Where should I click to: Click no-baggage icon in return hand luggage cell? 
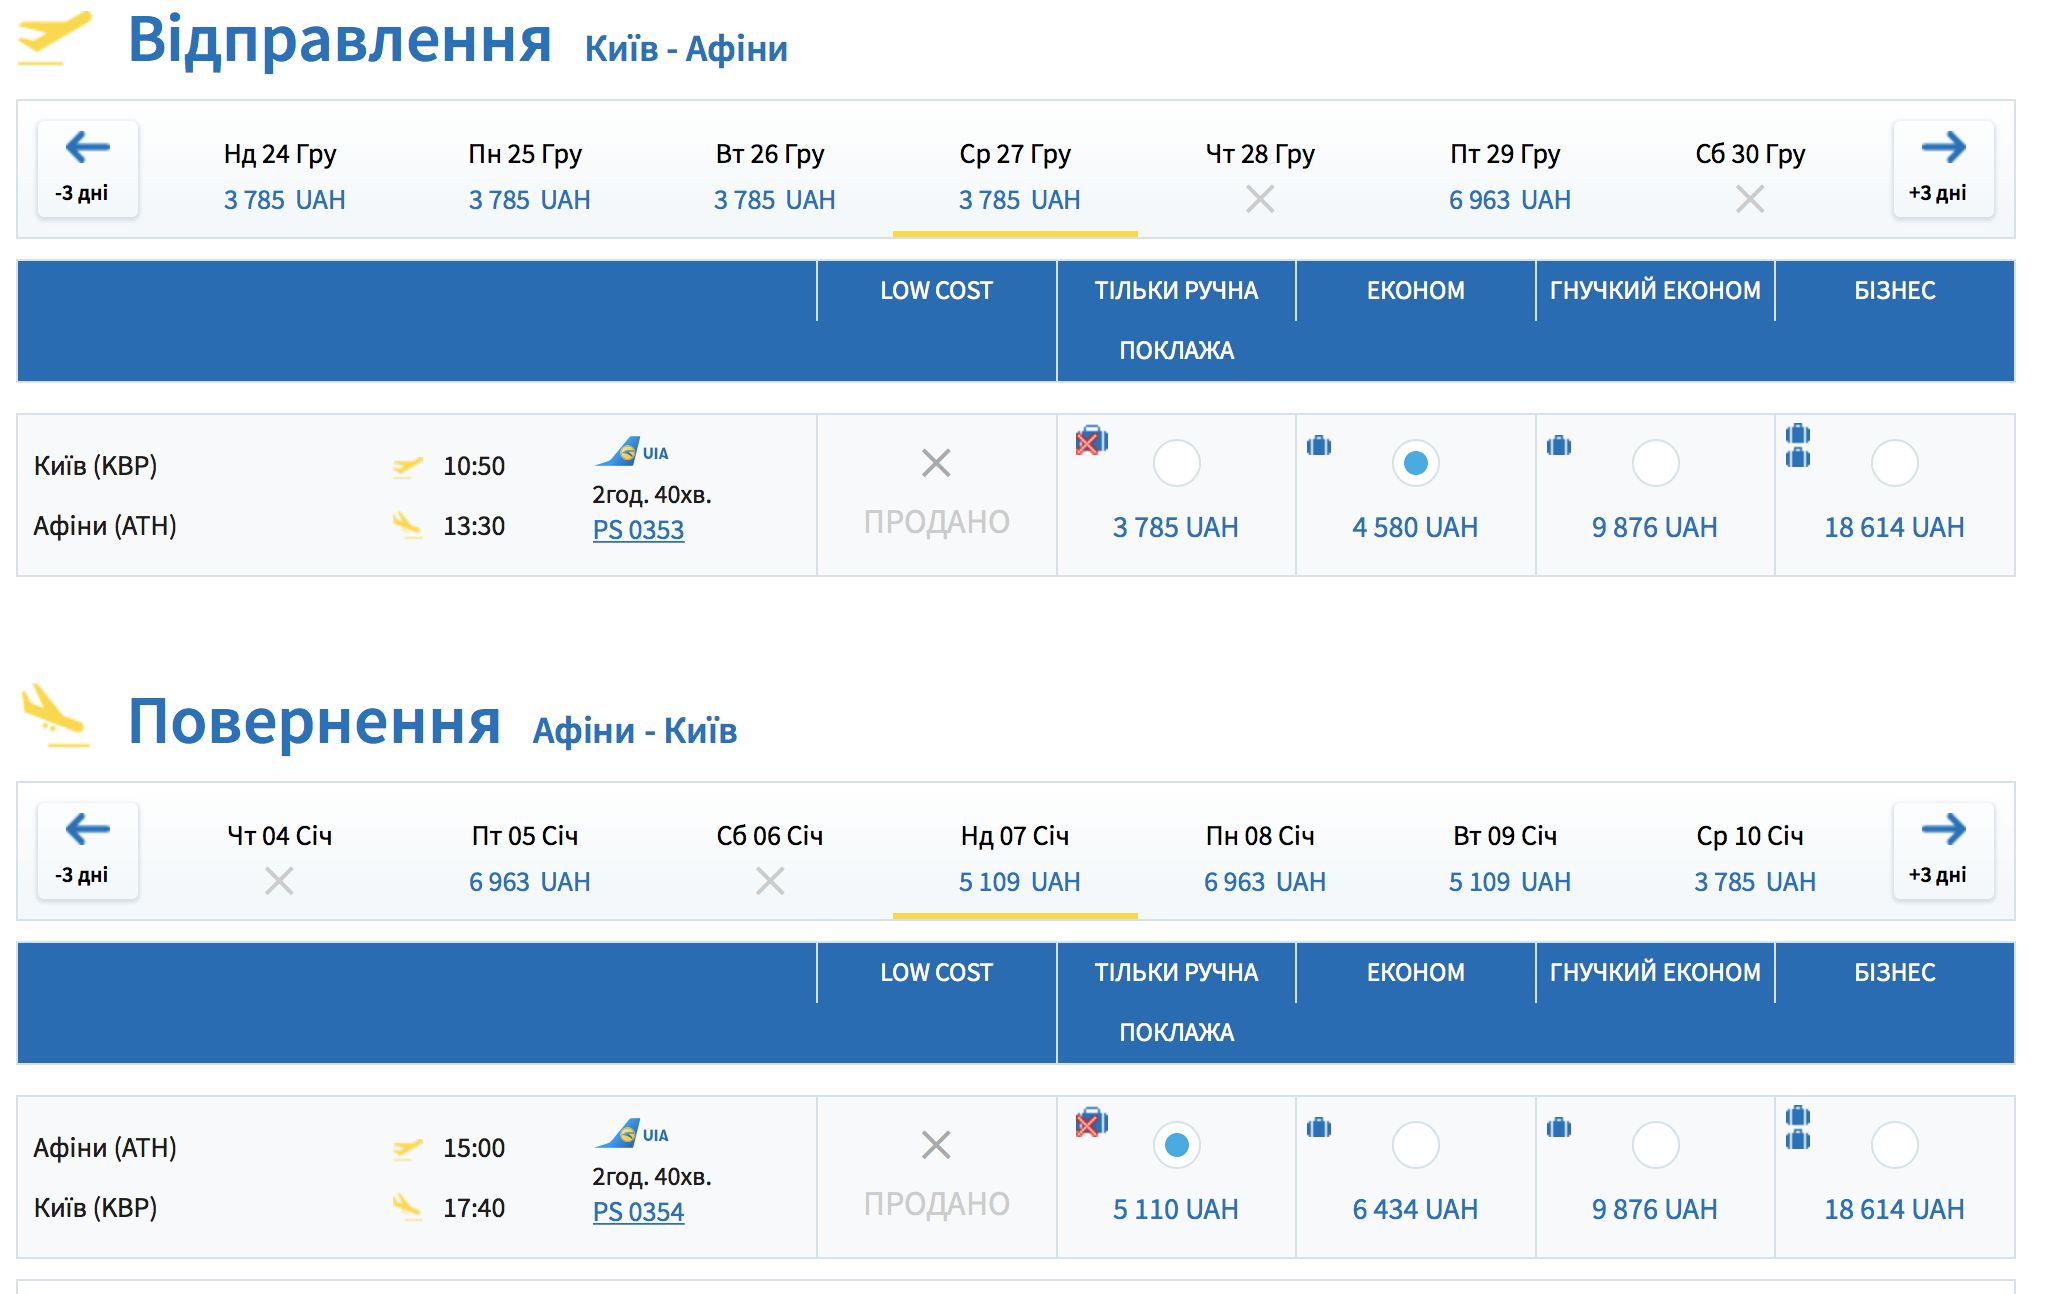click(1091, 1123)
